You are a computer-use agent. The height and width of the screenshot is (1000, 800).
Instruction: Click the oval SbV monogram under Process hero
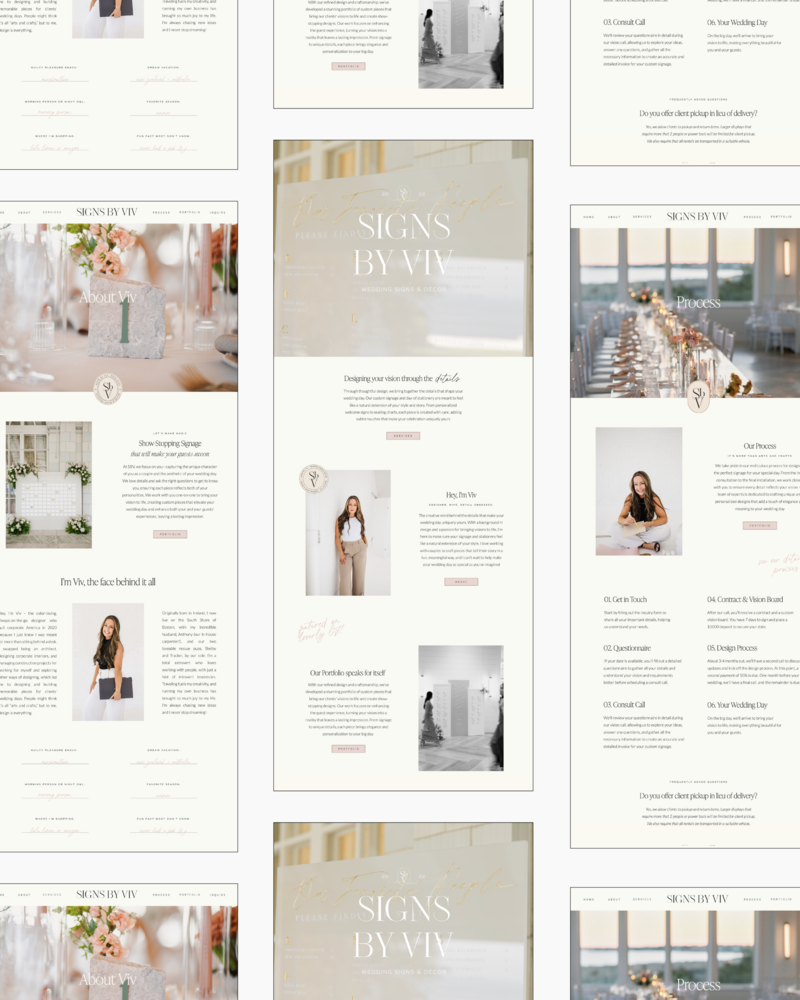point(699,397)
